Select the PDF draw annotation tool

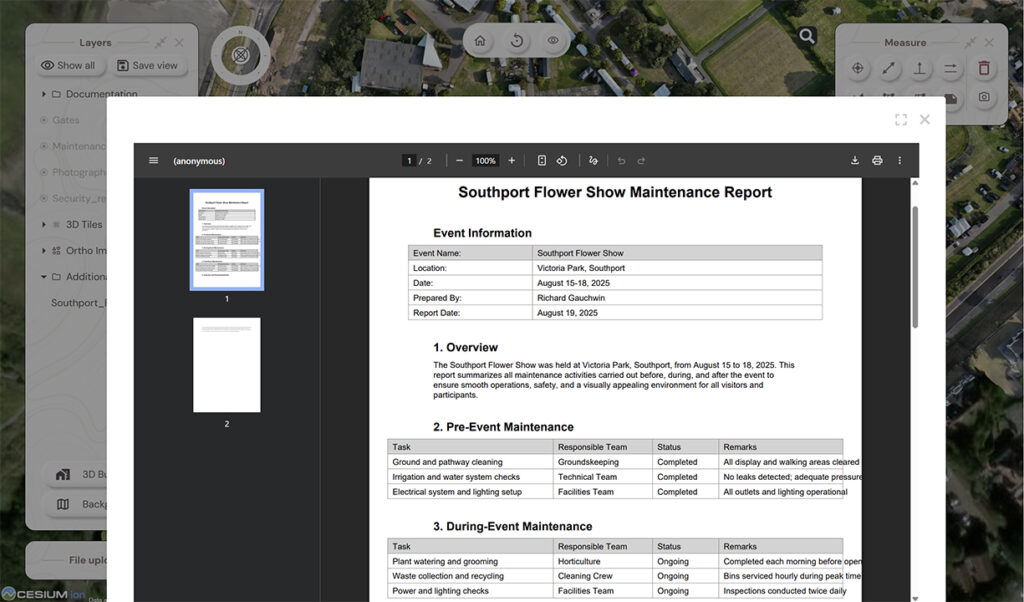(593, 160)
